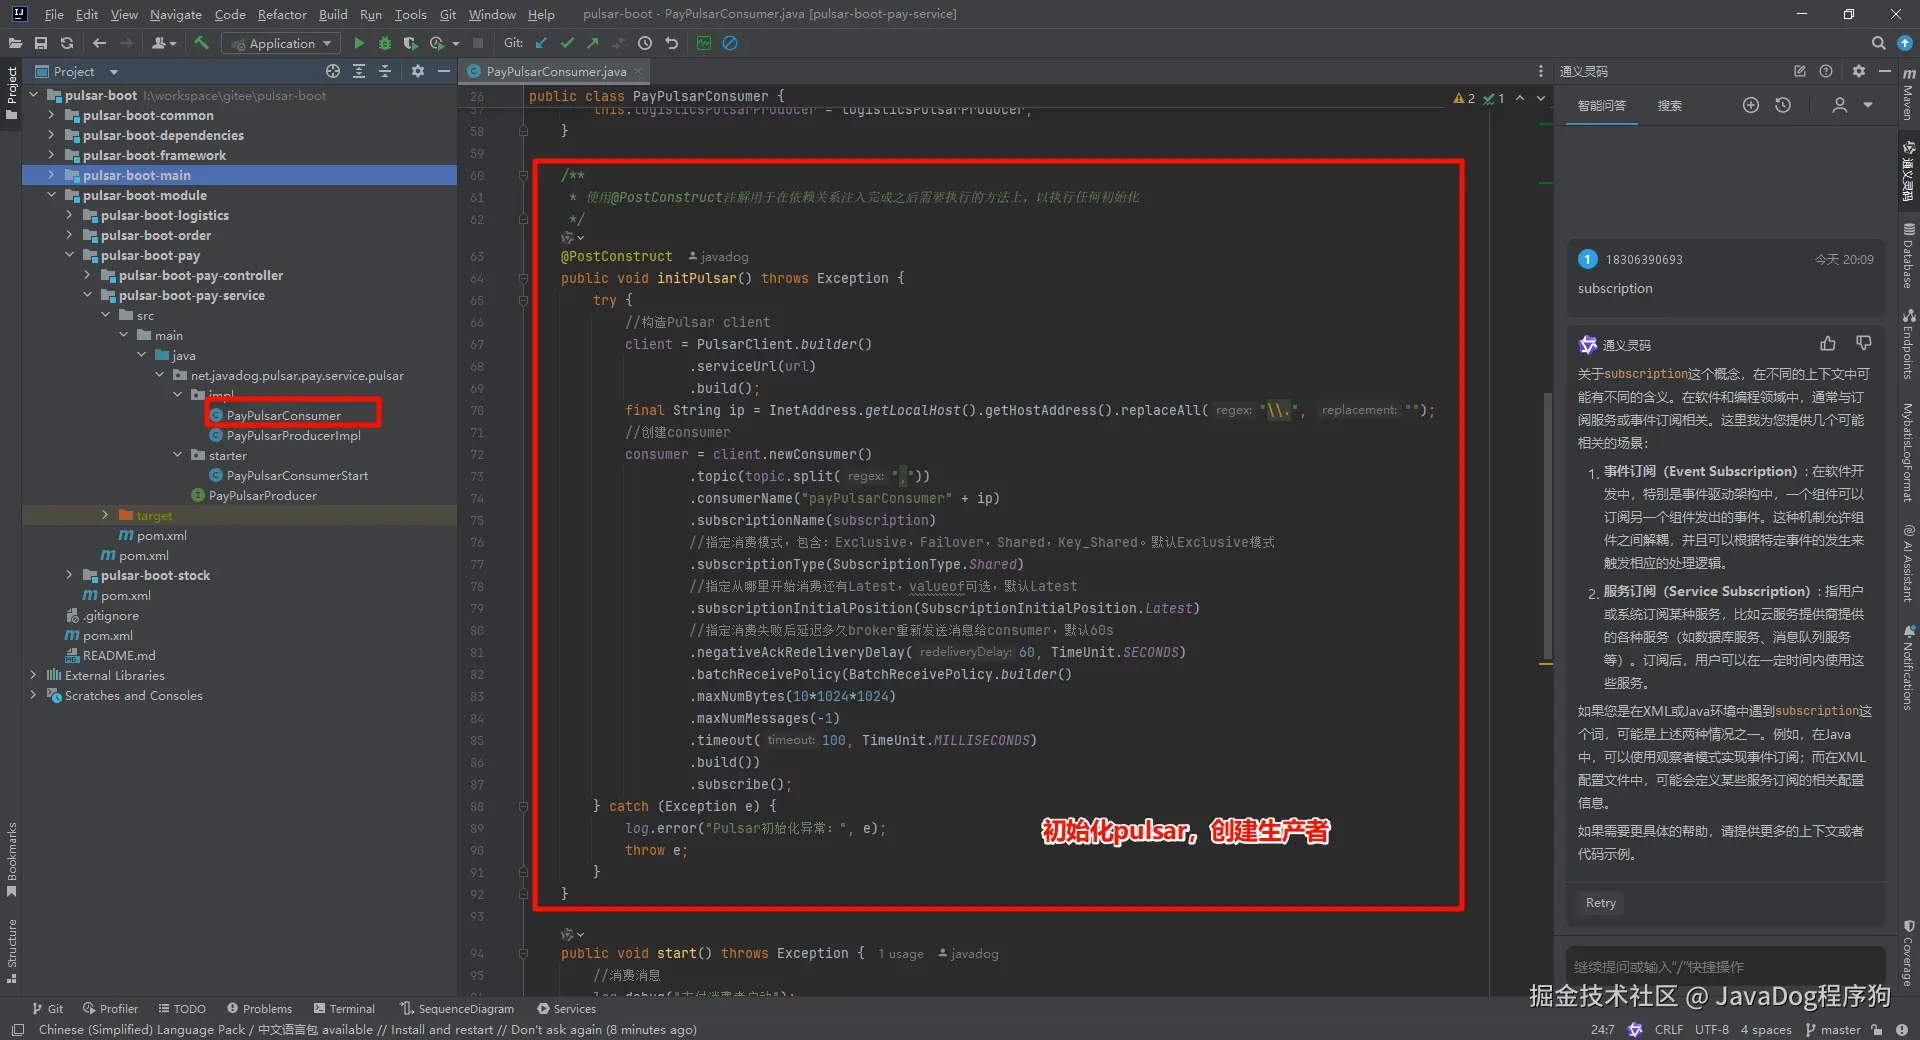Expand the pulsar-boot-pay-controller module
Image resolution: width=1920 pixels, height=1040 pixels.
coord(87,275)
